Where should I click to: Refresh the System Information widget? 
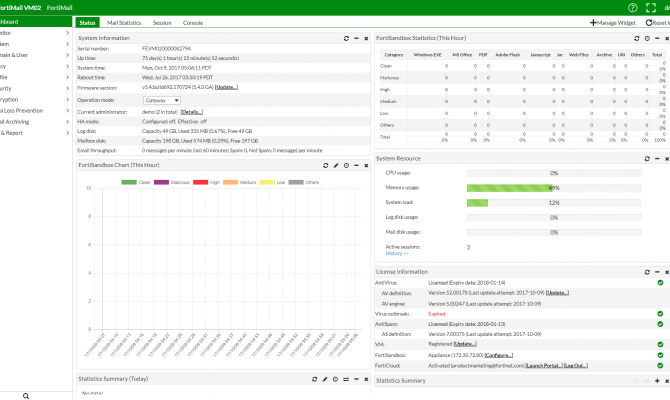(x=346, y=38)
